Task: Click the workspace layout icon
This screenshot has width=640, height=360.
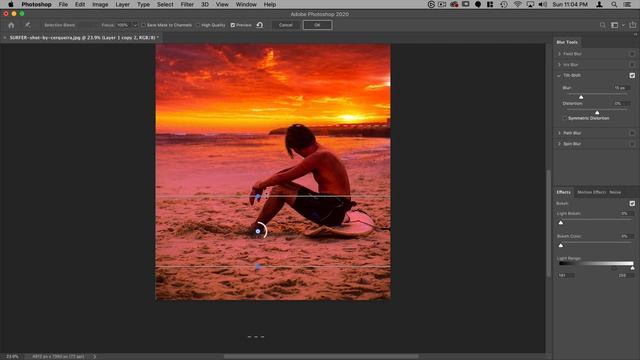Action: click(614, 25)
